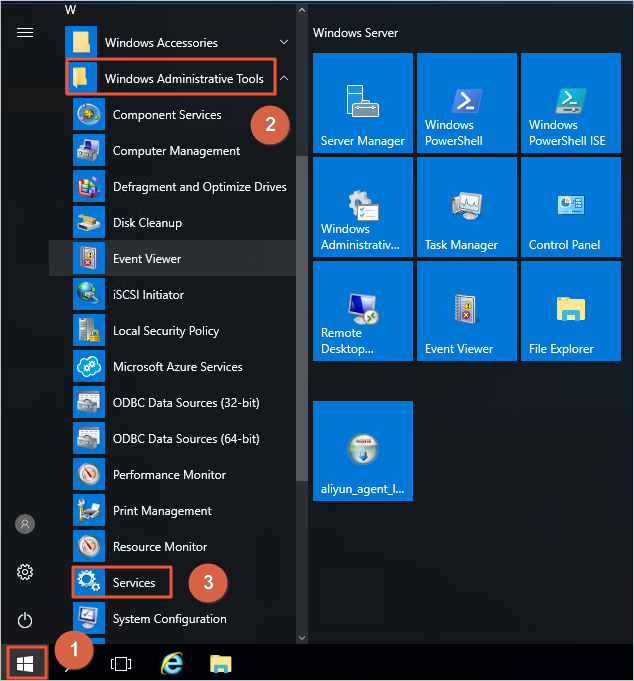Open ODBC Data Sources (32-bit)
The width and height of the screenshot is (634, 681).
click(x=172, y=403)
